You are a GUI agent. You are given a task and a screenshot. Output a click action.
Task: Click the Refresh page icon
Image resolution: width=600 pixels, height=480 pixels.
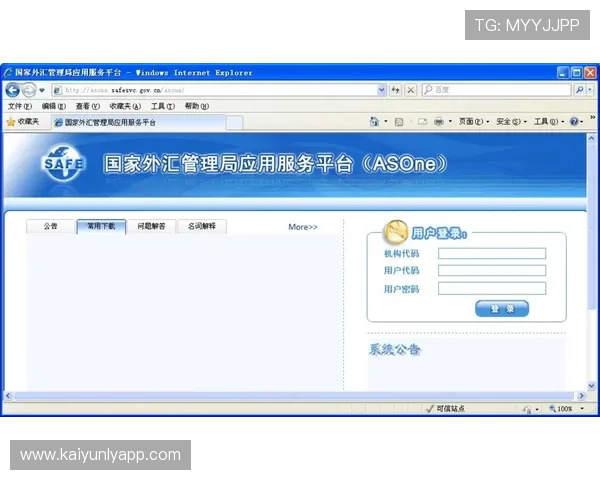pyautogui.click(x=395, y=90)
